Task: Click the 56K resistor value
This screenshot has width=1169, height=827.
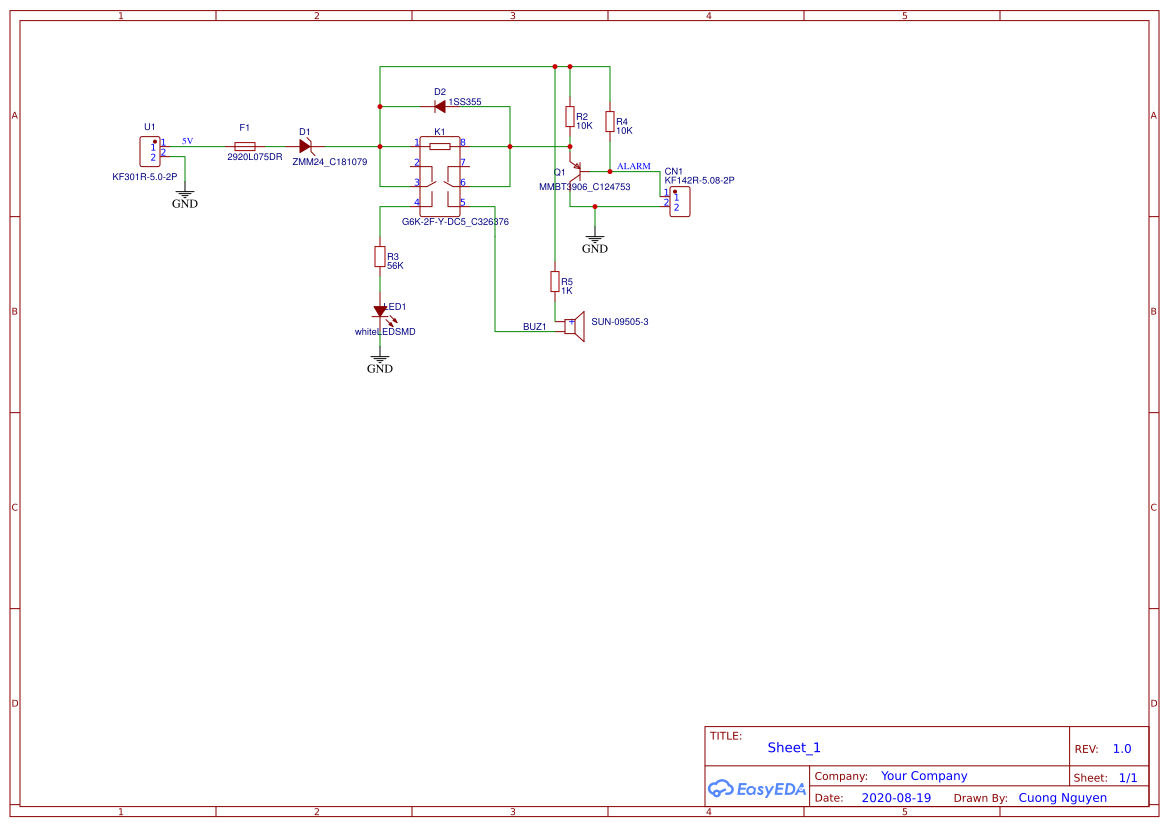Action: tap(395, 265)
